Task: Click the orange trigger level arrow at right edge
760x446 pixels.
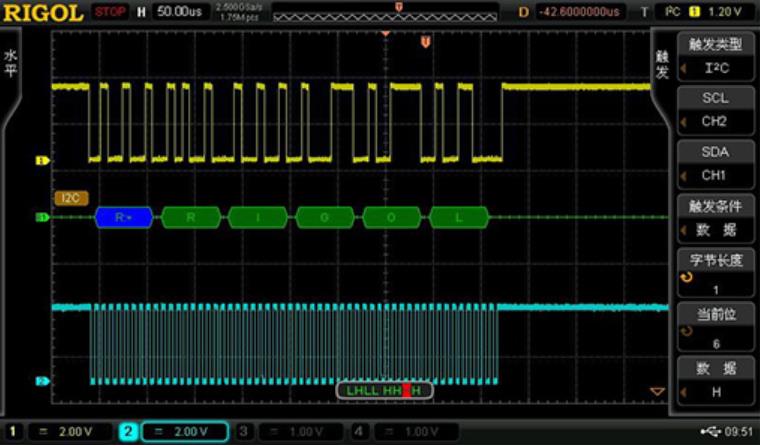Action: tap(657, 390)
